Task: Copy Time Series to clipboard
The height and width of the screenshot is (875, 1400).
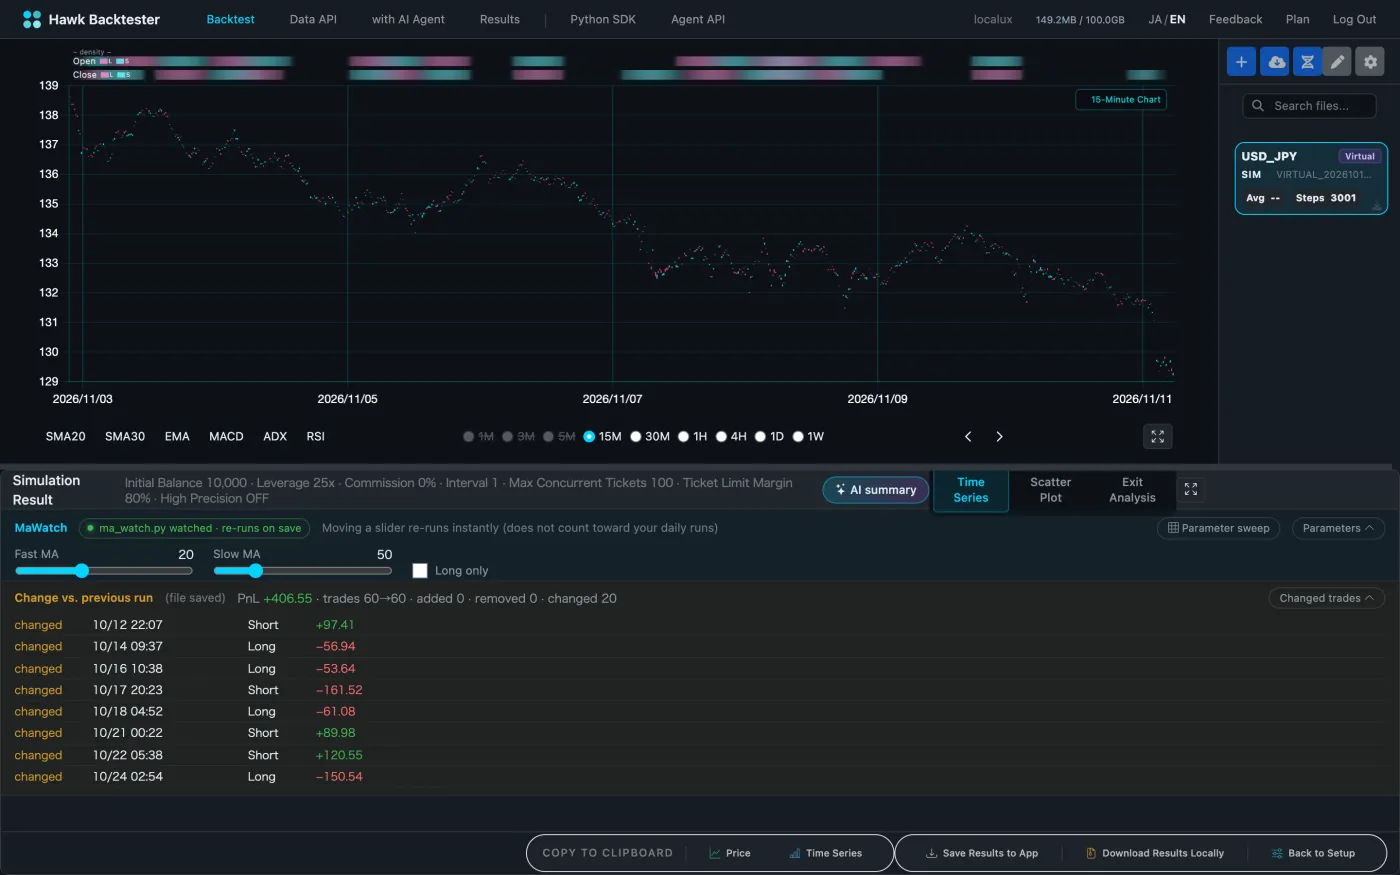Action: [826, 853]
